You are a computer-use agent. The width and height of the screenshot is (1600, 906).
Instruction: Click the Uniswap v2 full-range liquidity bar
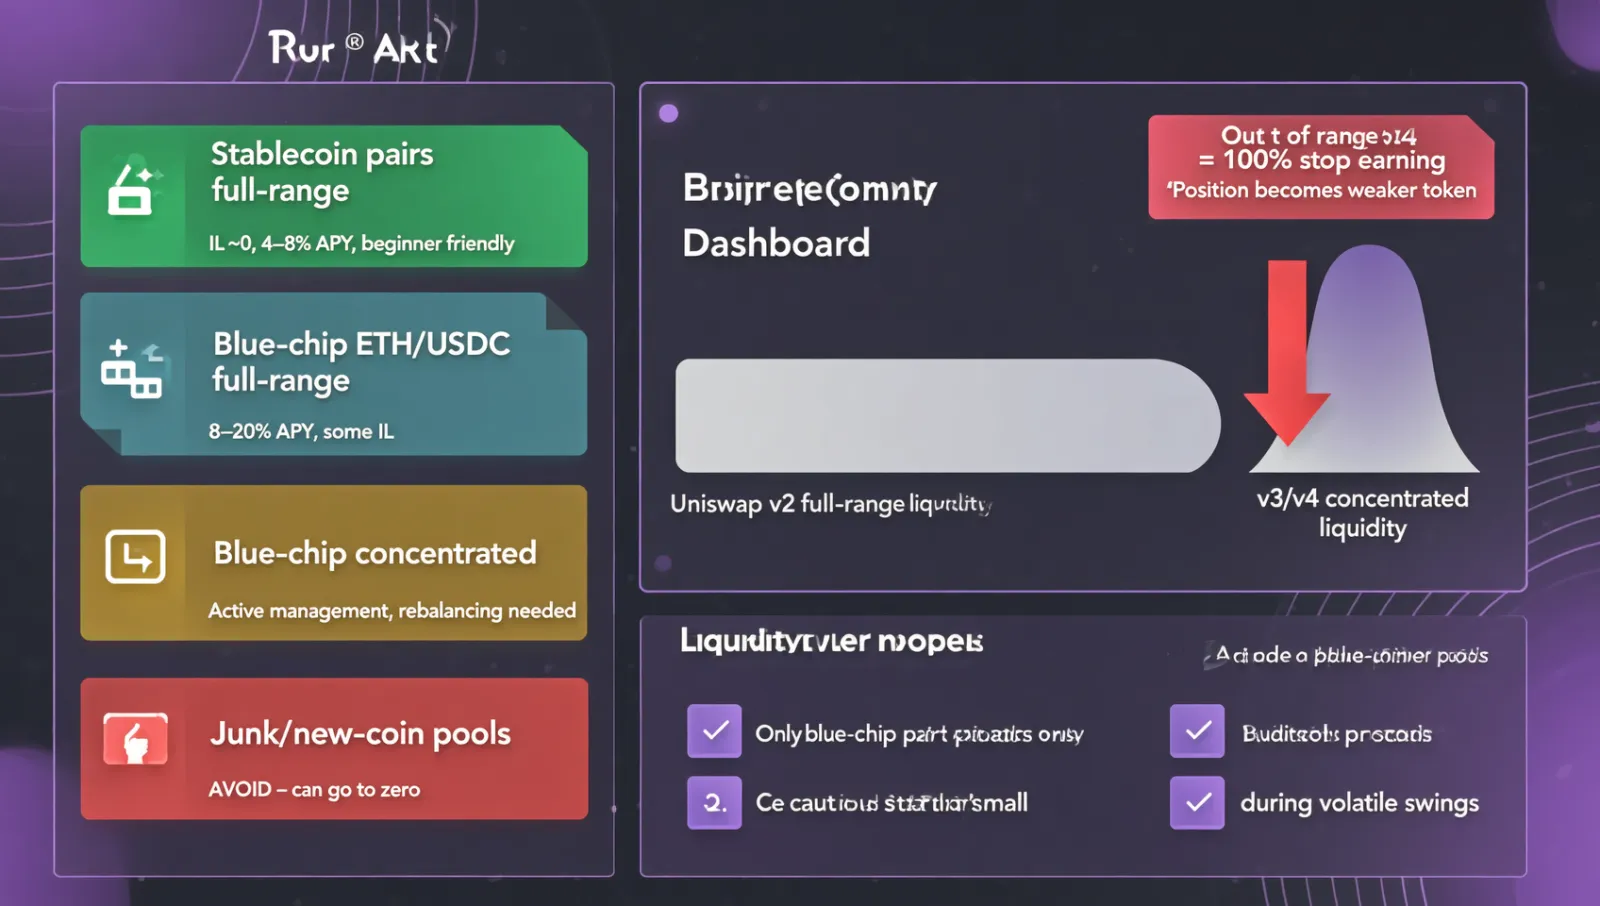[x=947, y=415]
